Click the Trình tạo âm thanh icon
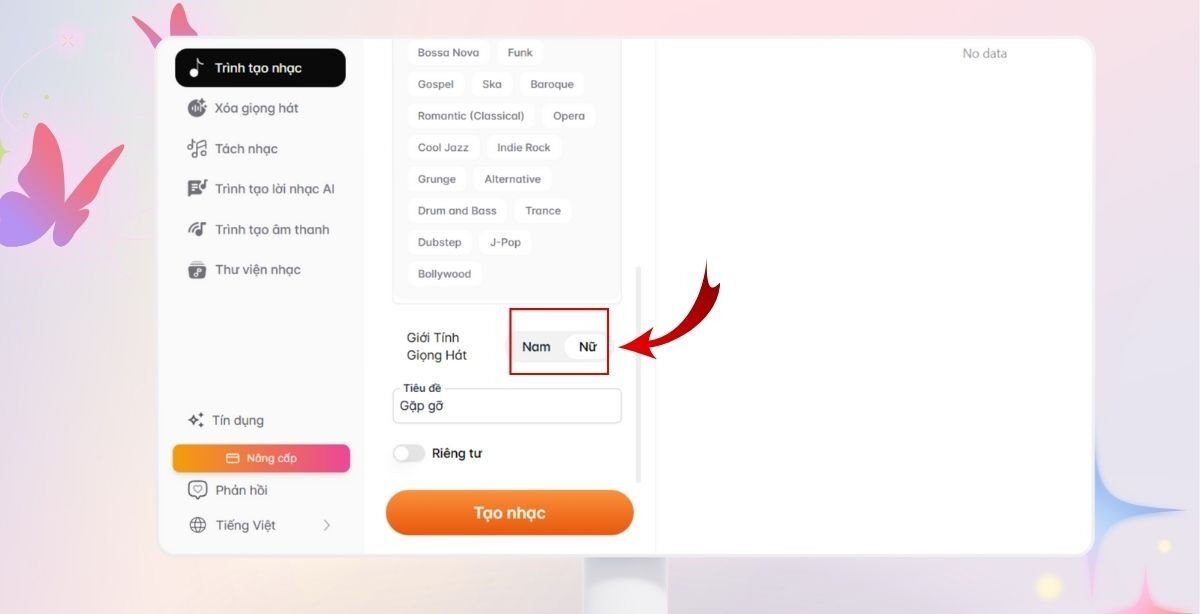This screenshot has height=614, width=1200. click(197, 229)
